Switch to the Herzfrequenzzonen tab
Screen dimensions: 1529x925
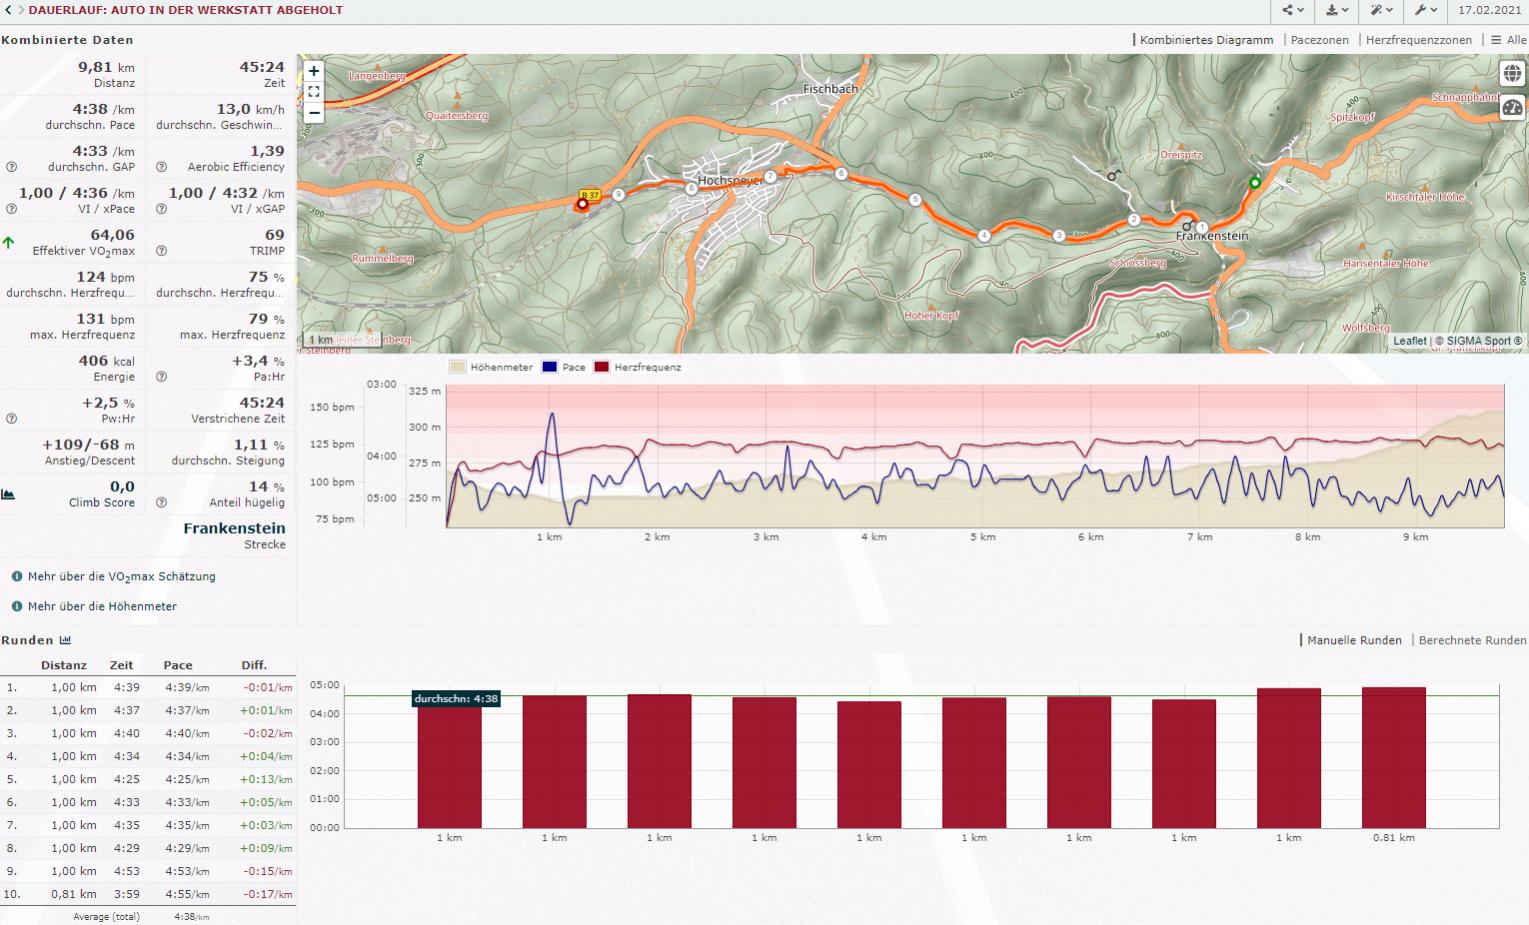(1418, 40)
